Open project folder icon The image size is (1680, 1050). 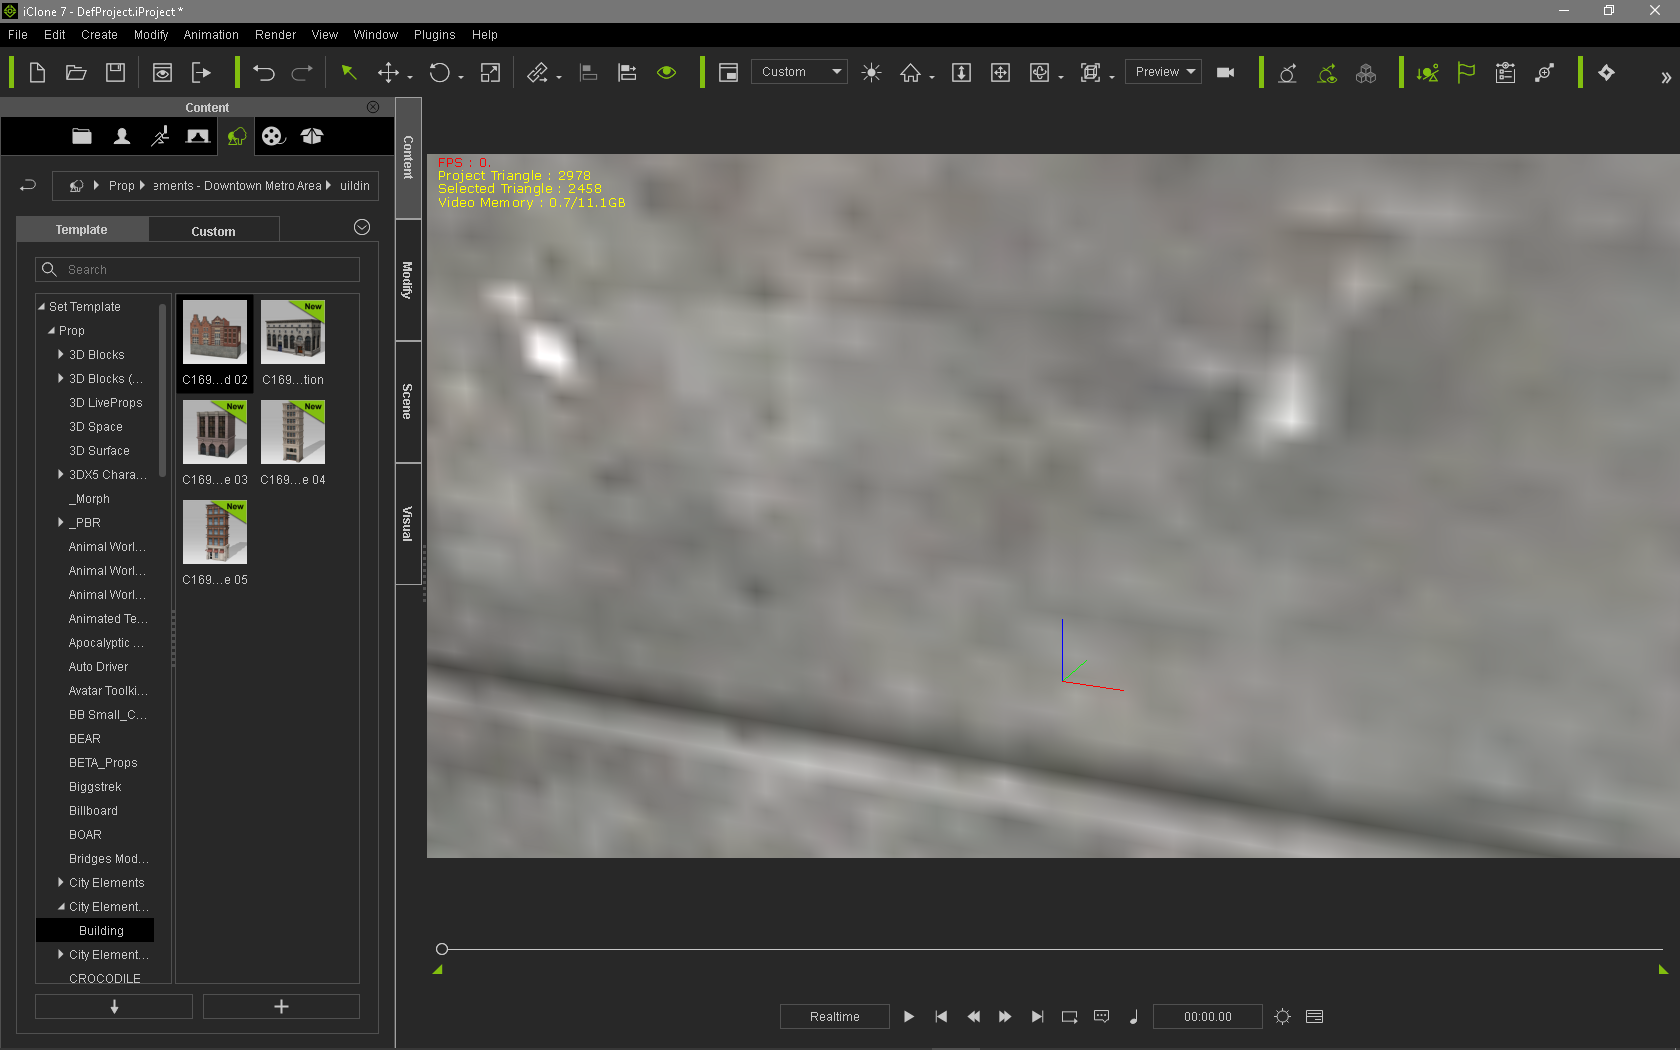click(x=76, y=73)
